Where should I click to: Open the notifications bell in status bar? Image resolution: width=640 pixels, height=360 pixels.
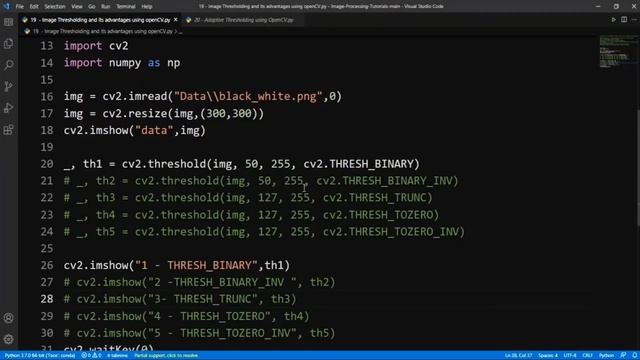click(x=634, y=356)
